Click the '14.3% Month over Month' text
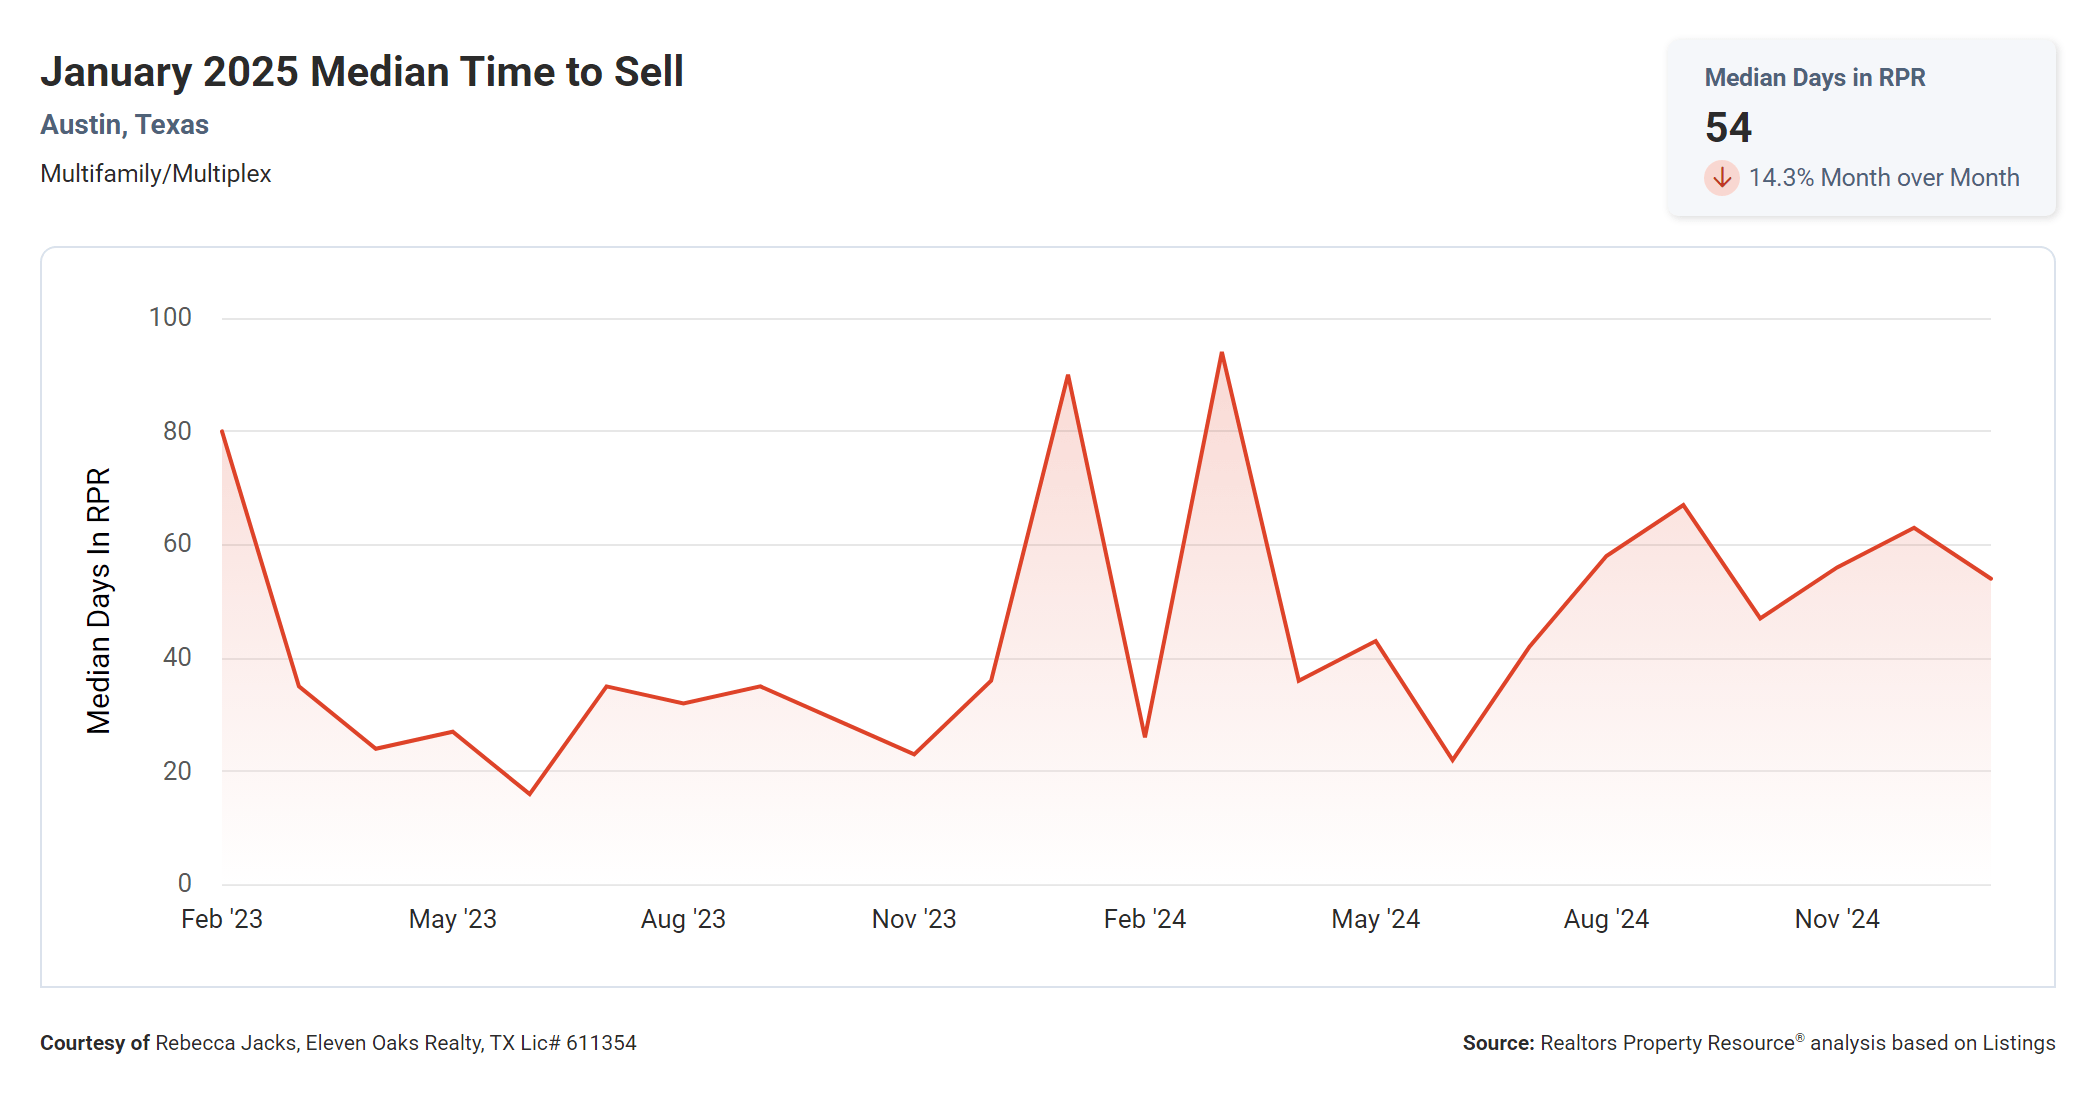Image resolution: width=2096 pixels, height=1100 pixels. (1883, 178)
